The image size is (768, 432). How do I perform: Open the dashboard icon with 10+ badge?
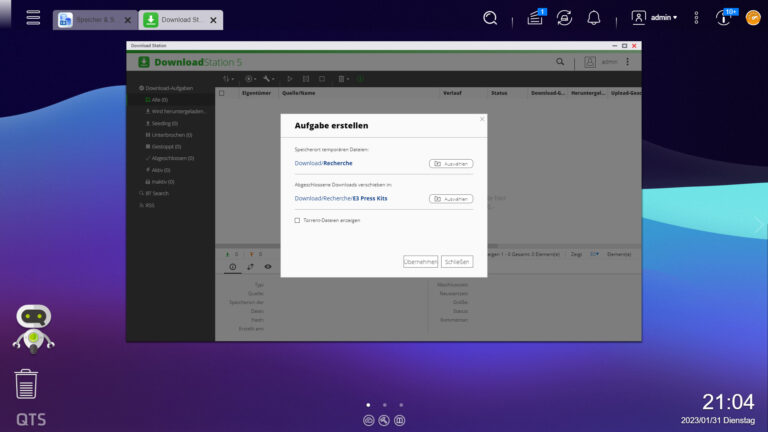click(x=725, y=18)
